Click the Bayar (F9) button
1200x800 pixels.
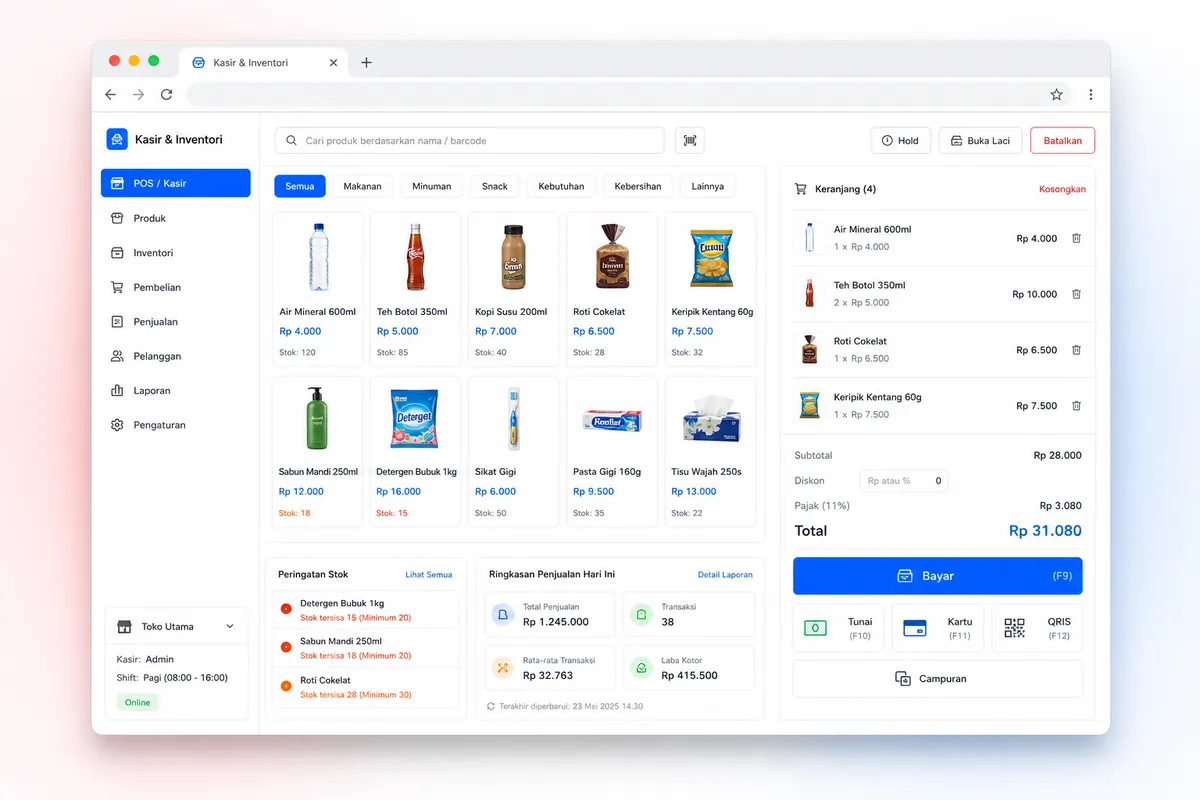938,576
